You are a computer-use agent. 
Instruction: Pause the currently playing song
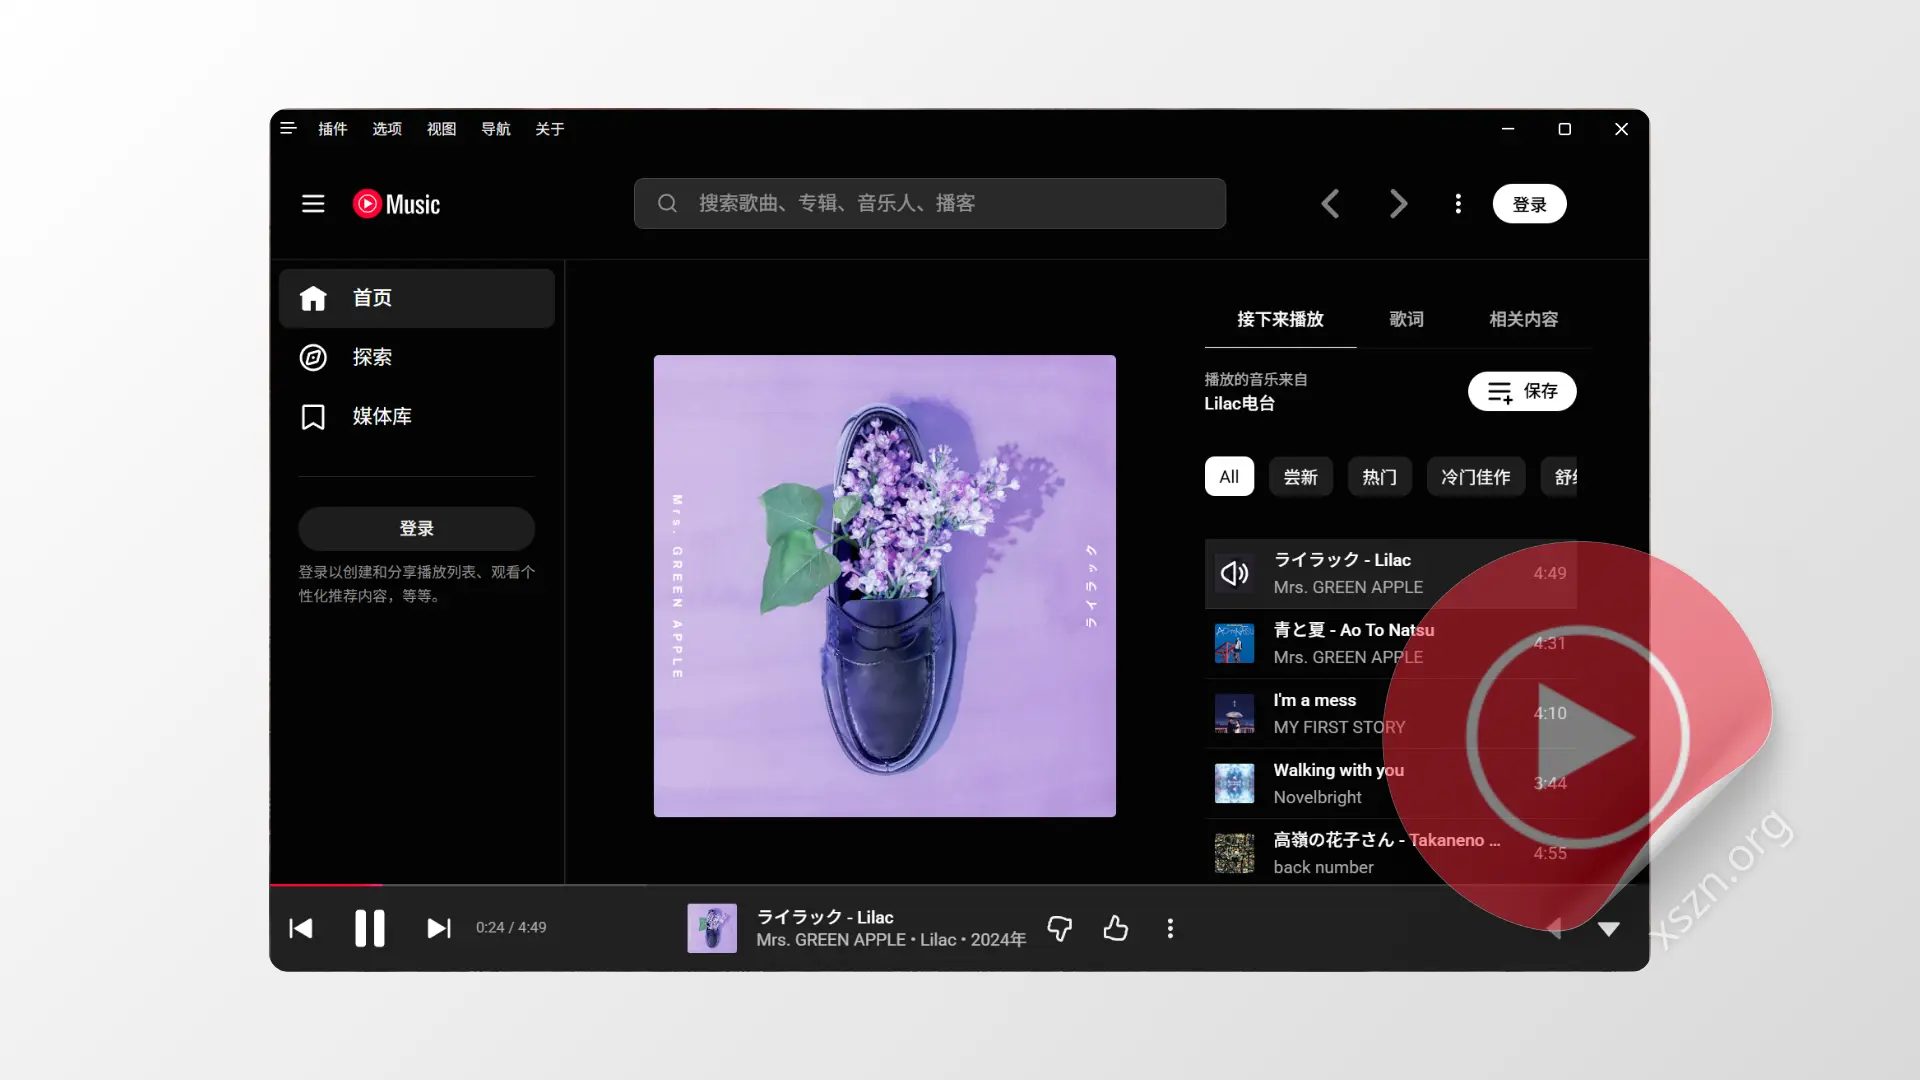[369, 928]
